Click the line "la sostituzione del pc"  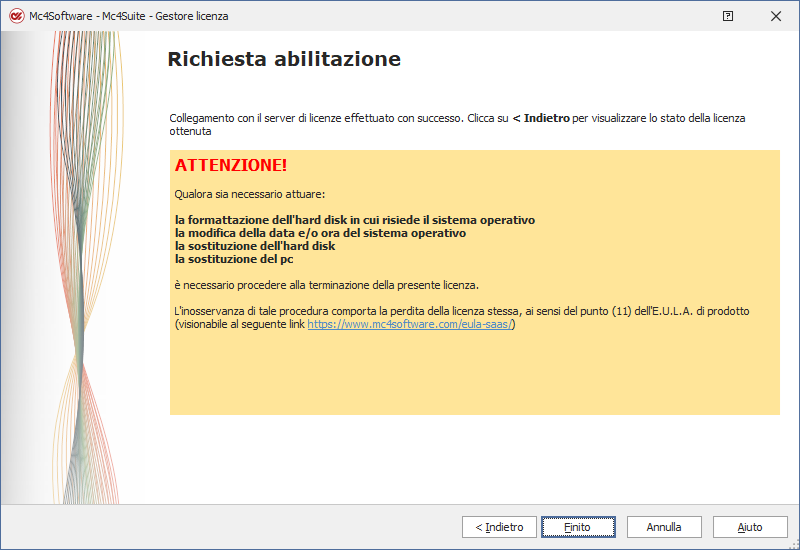click(234, 259)
